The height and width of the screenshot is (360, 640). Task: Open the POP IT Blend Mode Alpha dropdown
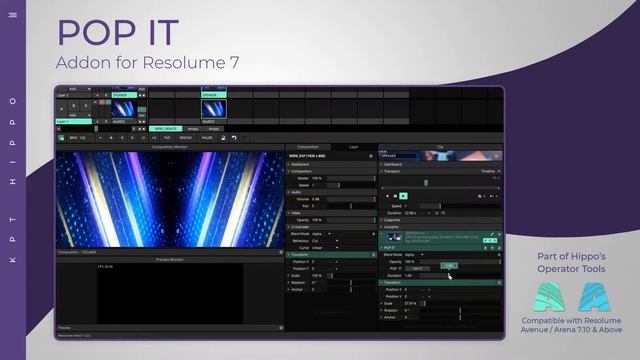point(414,255)
